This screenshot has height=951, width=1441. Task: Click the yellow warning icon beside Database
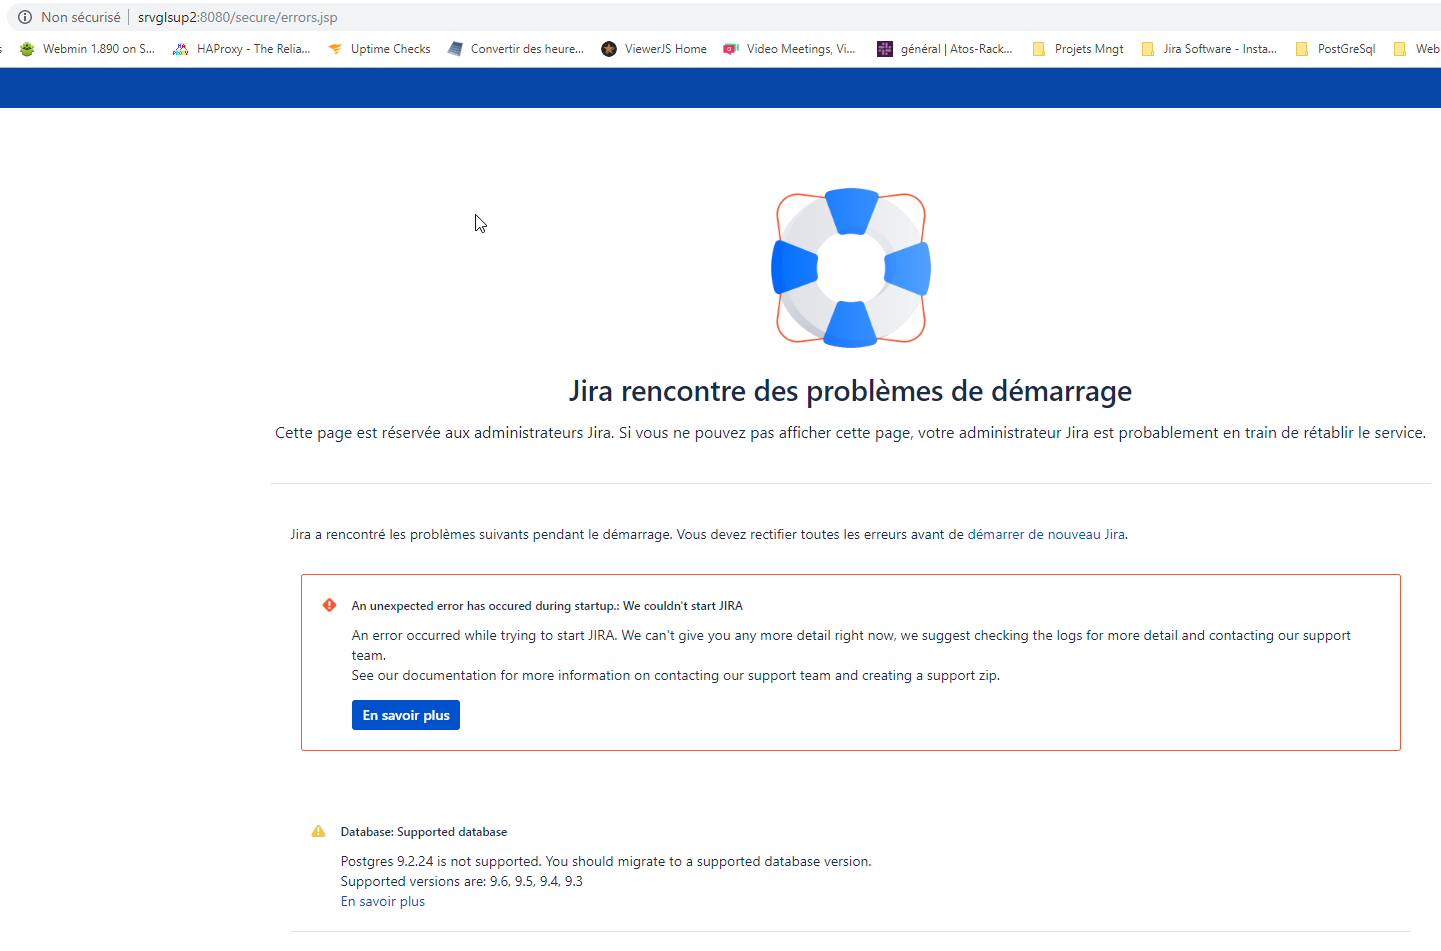click(x=318, y=831)
